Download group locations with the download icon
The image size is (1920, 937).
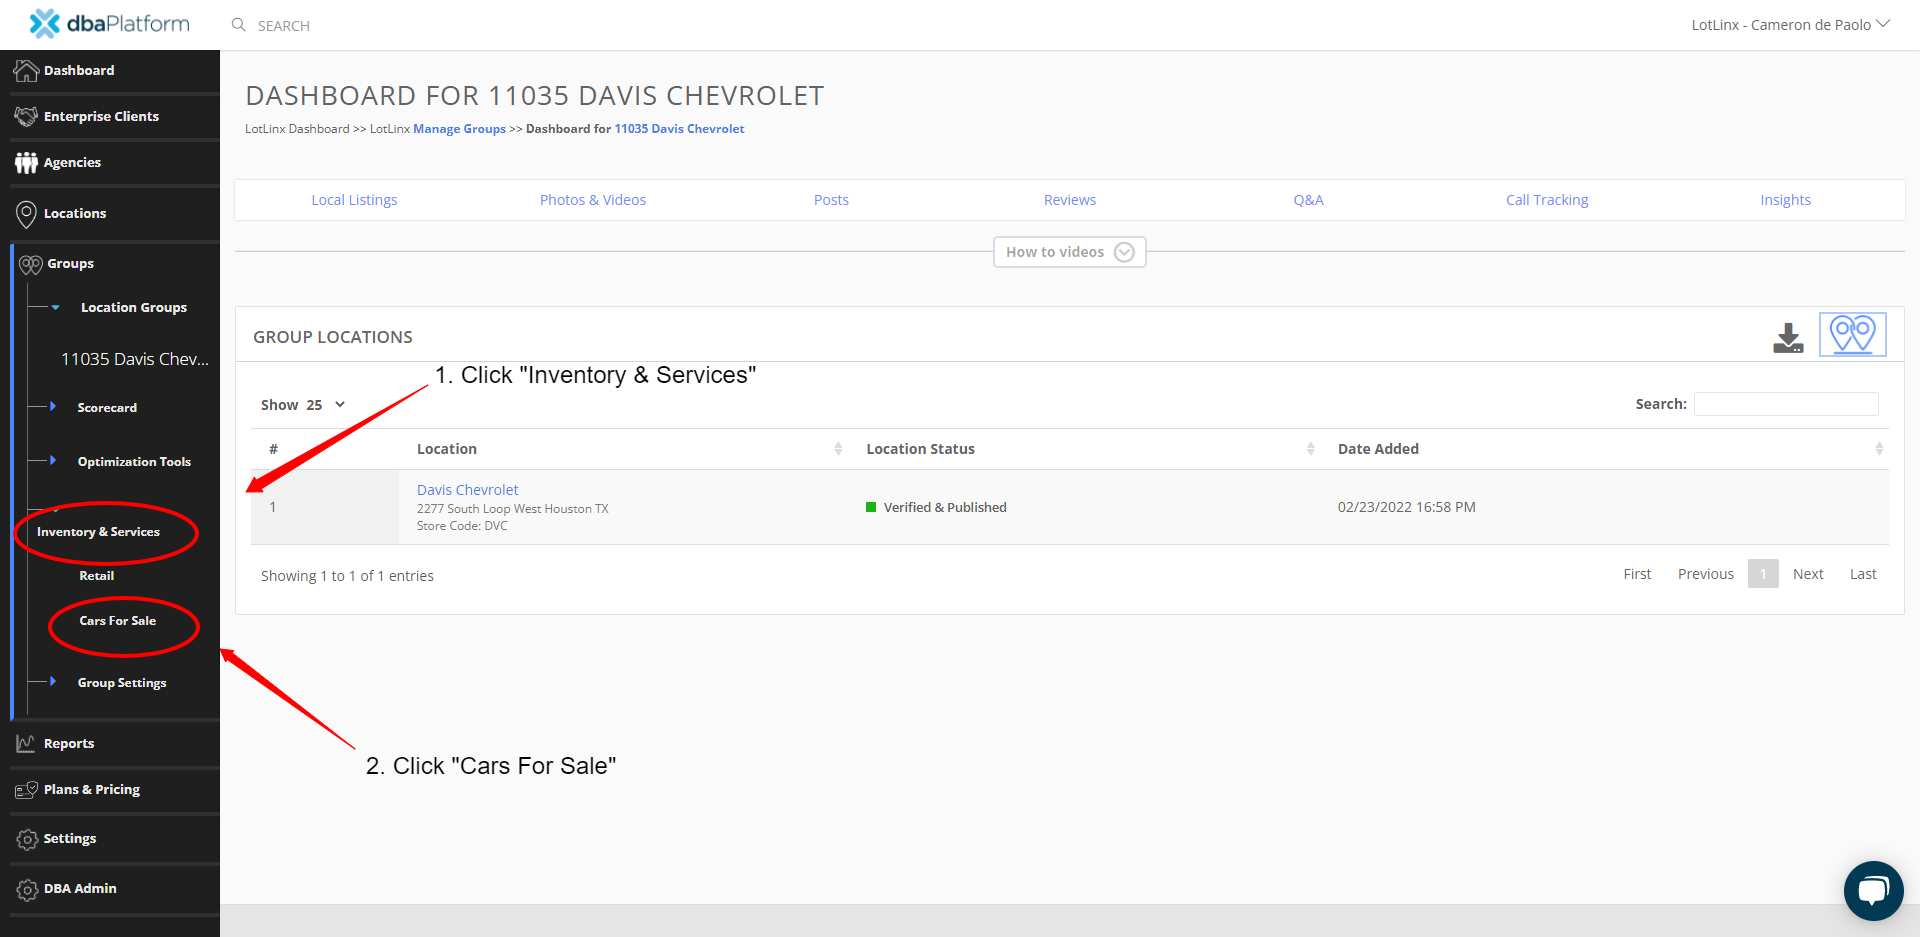tap(1788, 338)
